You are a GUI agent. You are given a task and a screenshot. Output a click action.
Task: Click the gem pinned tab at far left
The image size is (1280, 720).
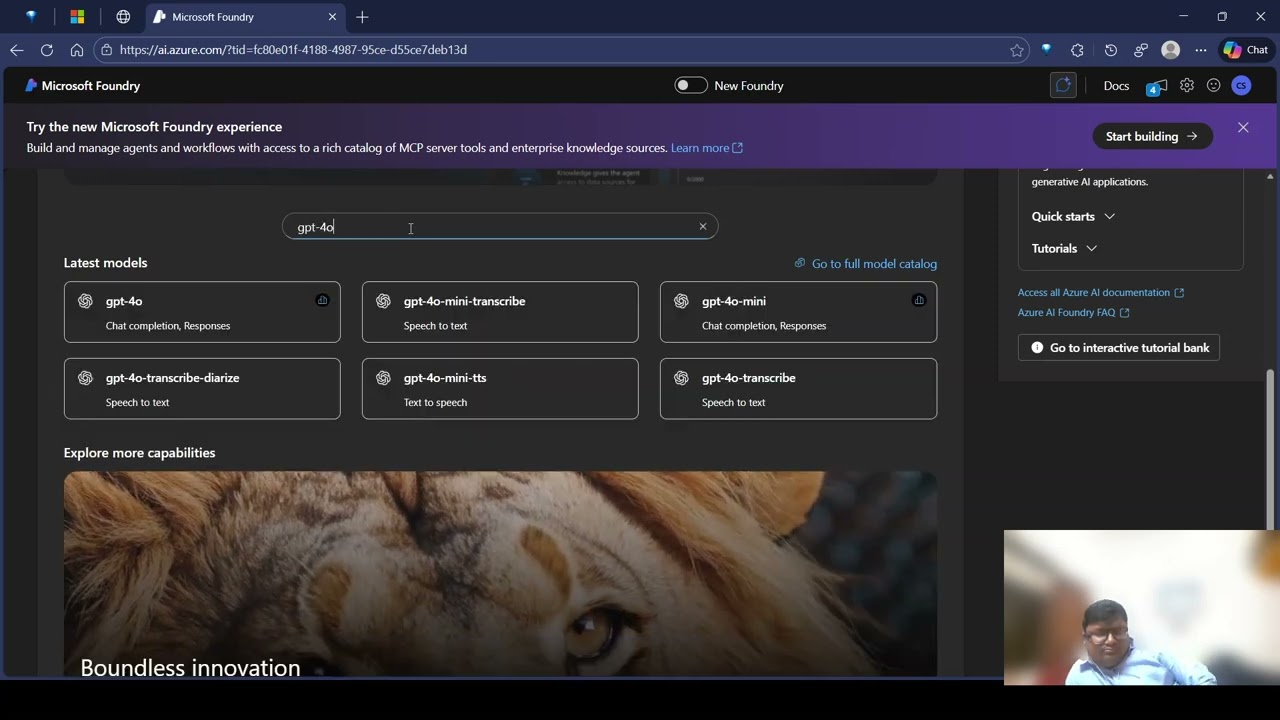31,17
